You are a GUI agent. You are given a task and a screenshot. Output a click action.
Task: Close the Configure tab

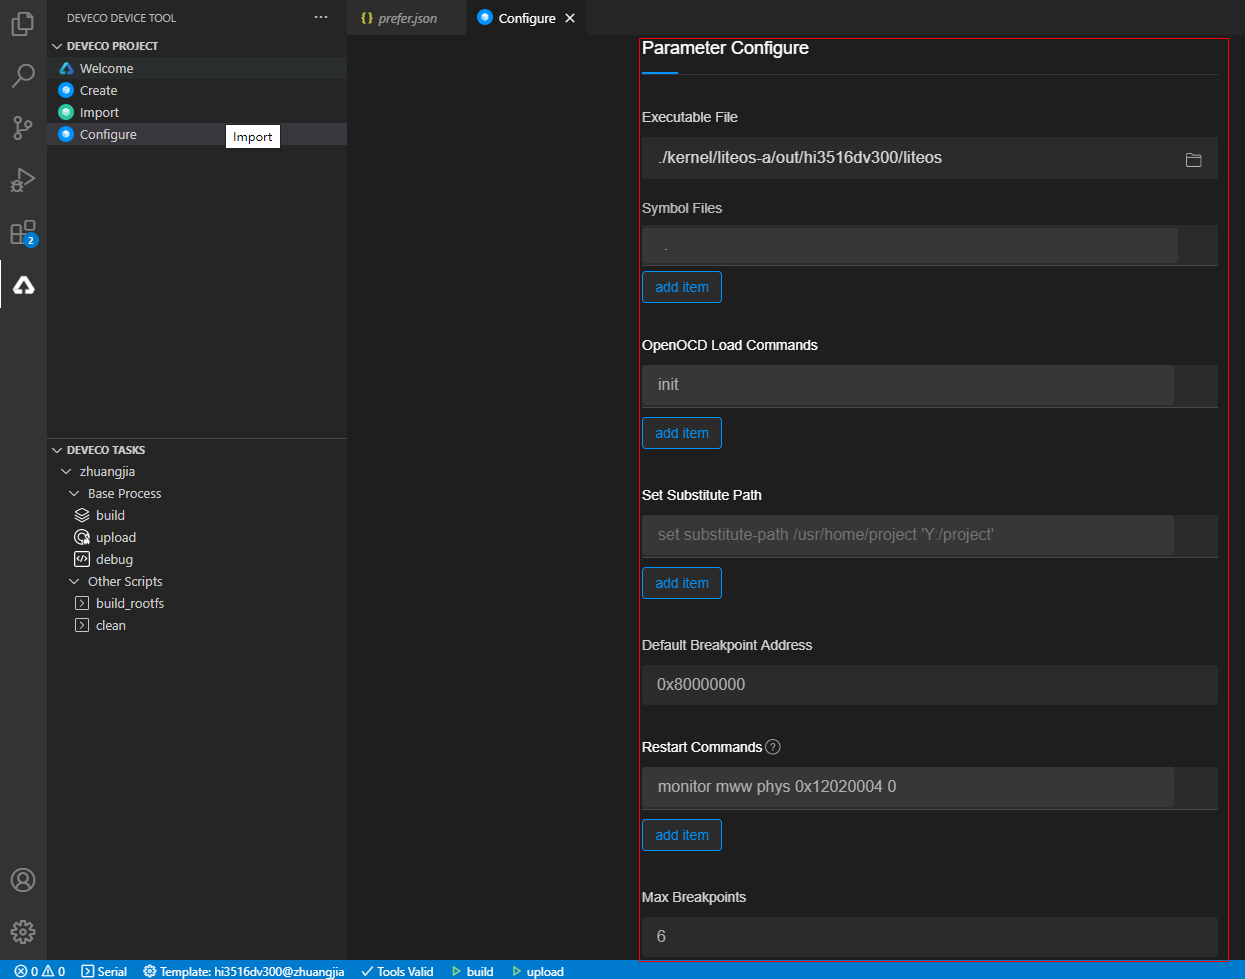click(570, 18)
